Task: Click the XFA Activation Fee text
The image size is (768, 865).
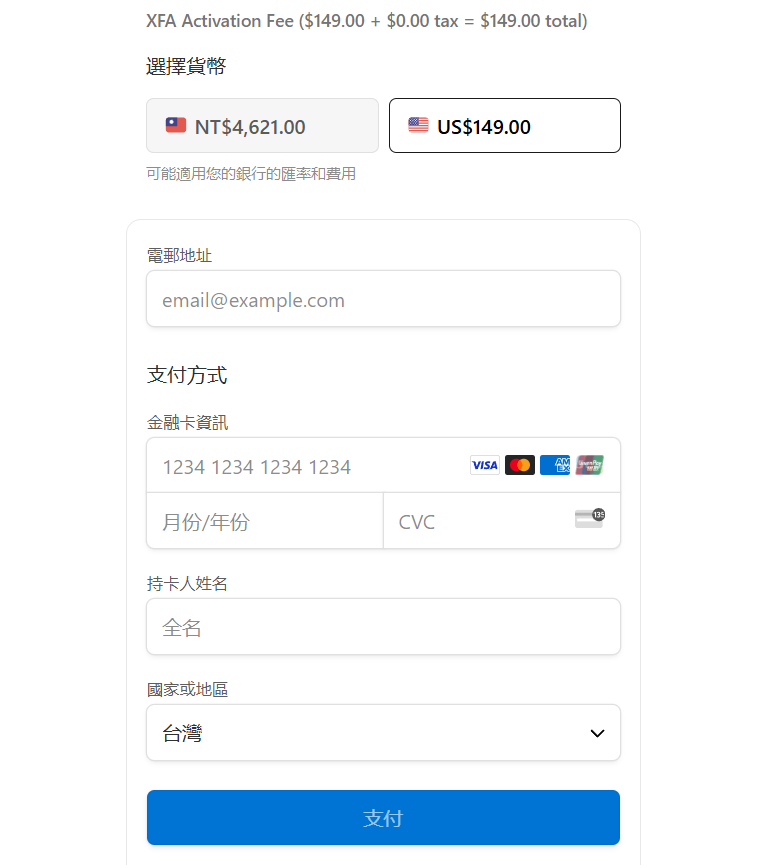Action: 220,21
